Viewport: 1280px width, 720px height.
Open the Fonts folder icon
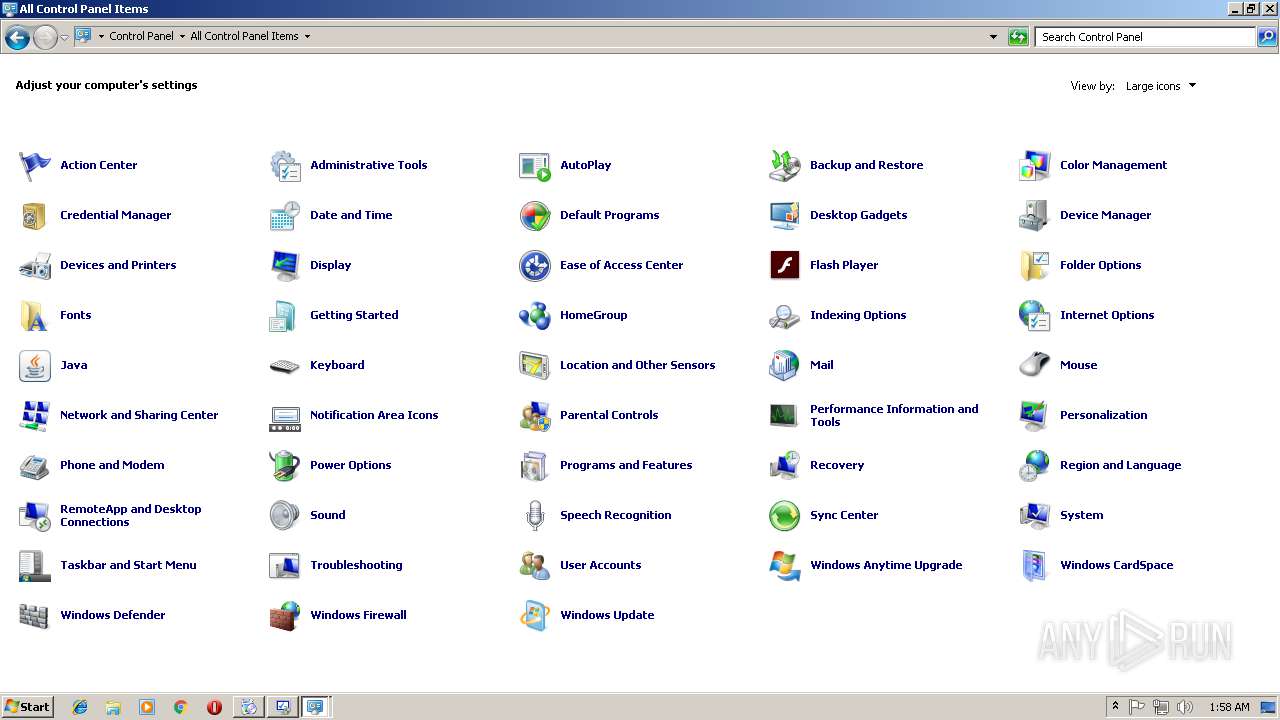click(x=35, y=316)
